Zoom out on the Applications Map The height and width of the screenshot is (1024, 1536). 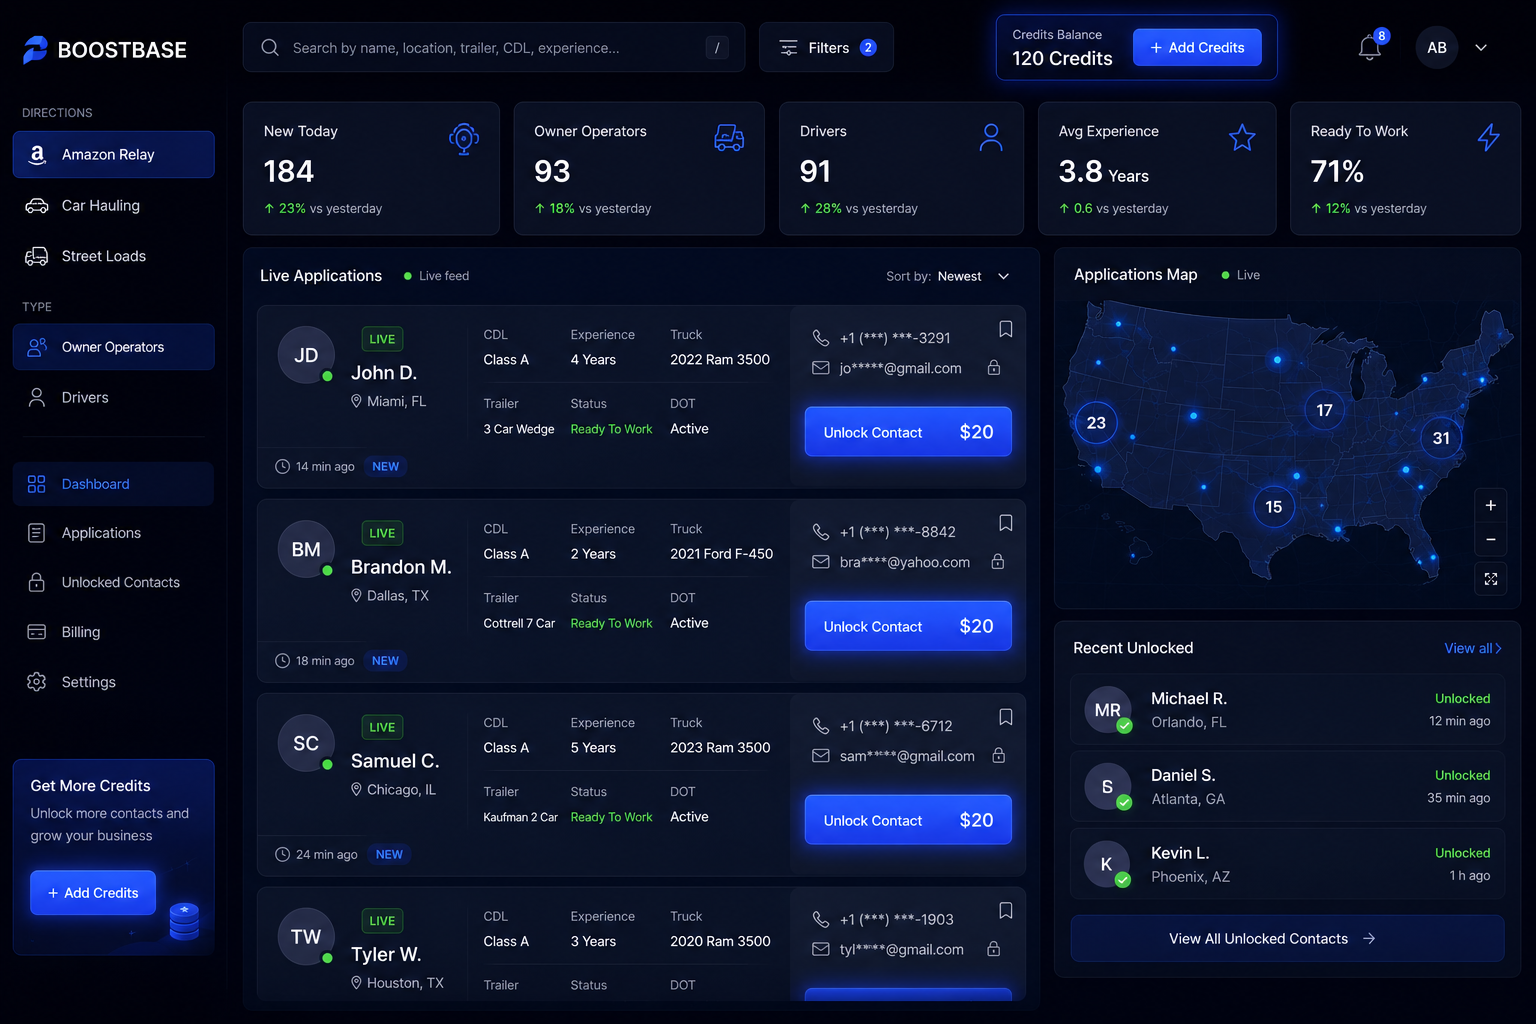(x=1491, y=540)
